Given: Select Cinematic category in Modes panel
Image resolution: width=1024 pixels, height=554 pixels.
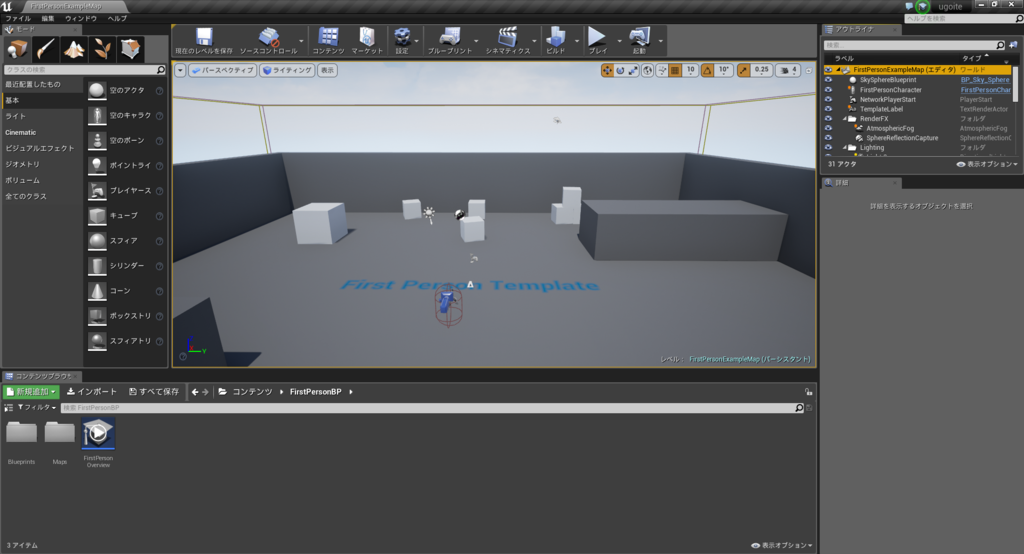Looking at the screenshot, I should pos(21,133).
